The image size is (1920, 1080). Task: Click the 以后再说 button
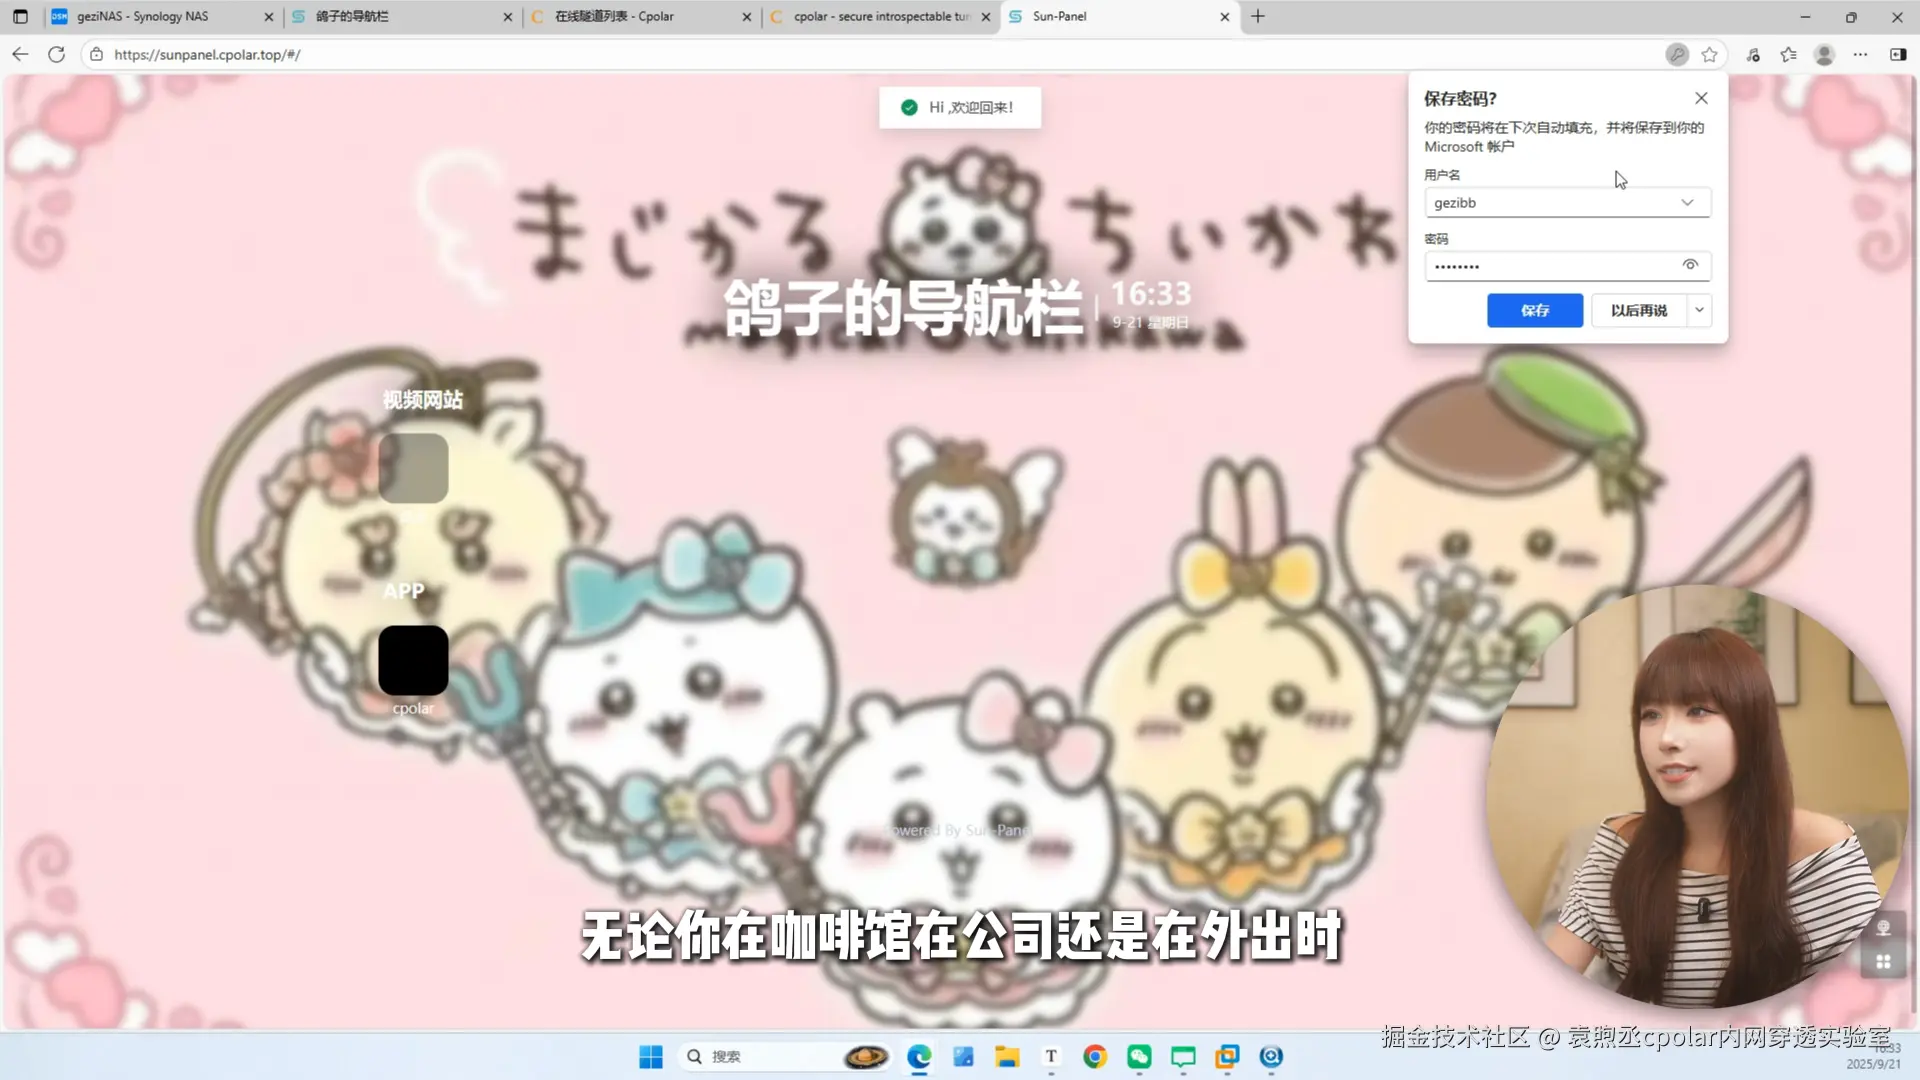1638,310
